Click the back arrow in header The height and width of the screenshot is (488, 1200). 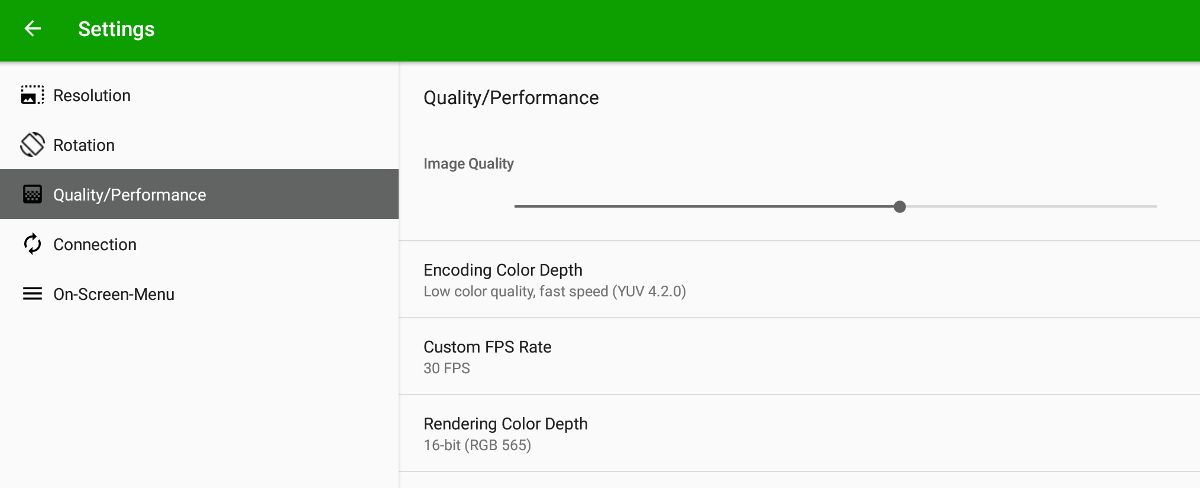click(33, 29)
